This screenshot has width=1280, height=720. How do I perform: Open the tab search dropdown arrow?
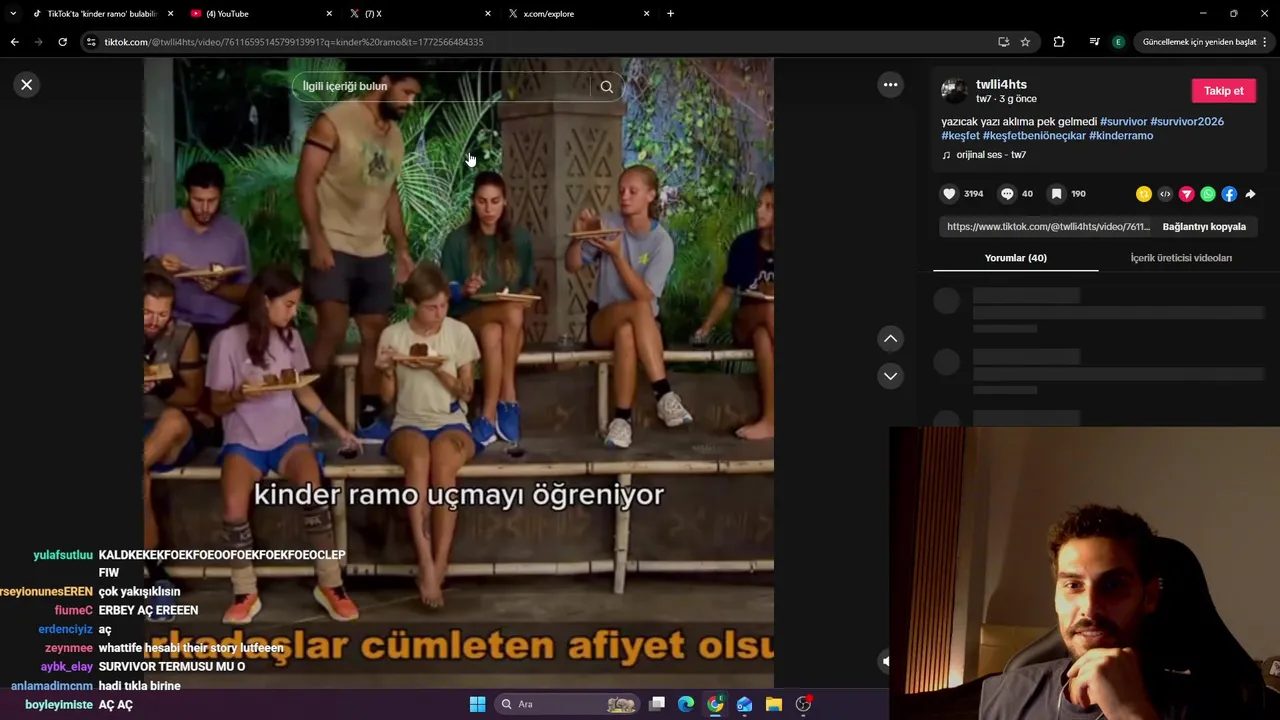pos(12,14)
